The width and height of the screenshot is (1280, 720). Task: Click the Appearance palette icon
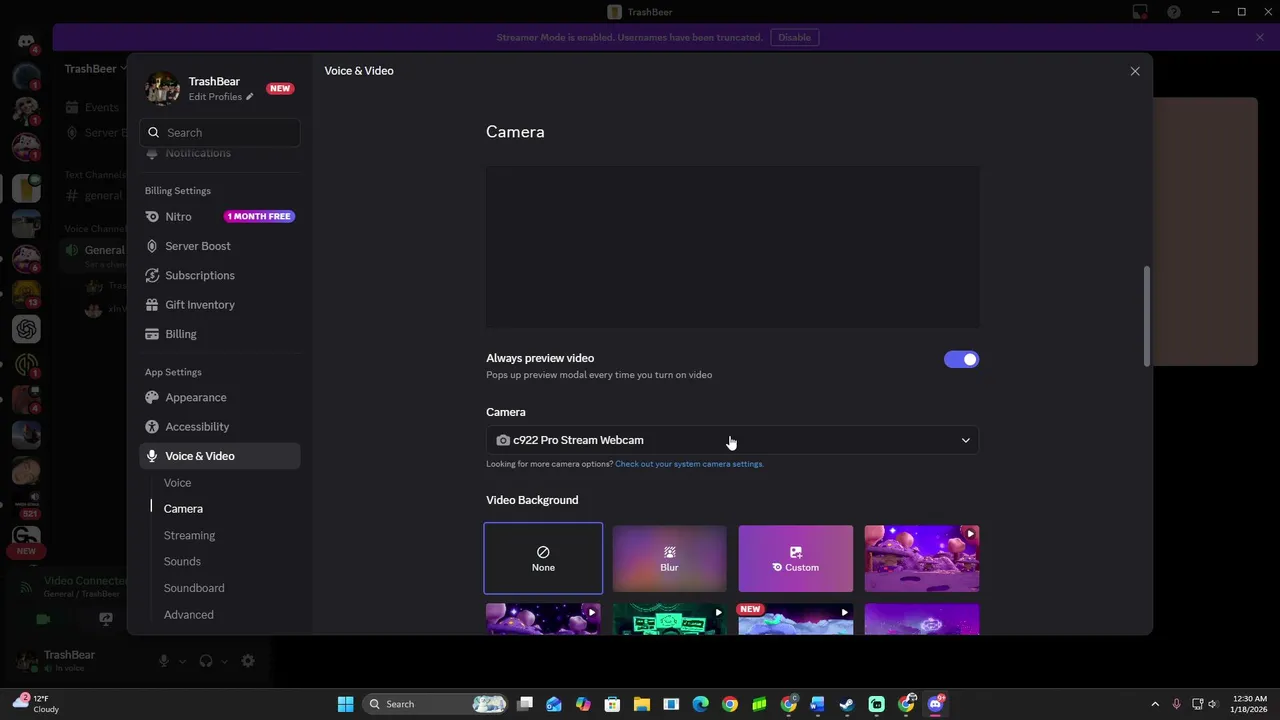pos(152,397)
